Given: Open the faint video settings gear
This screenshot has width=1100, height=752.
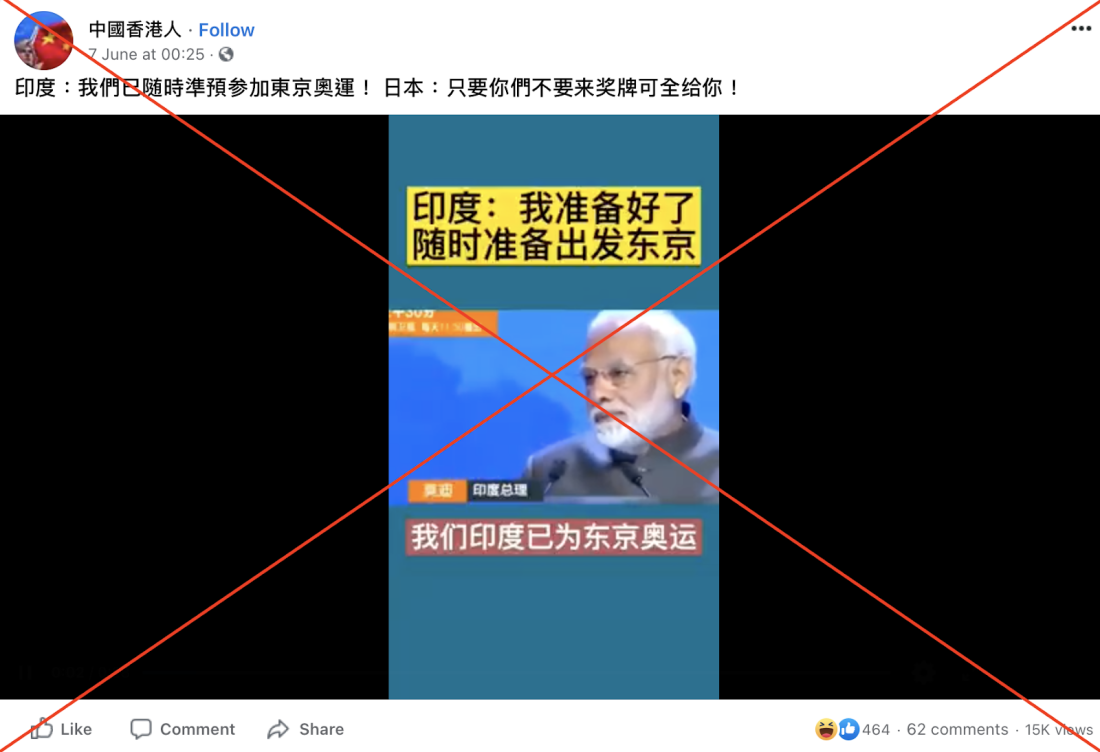Looking at the screenshot, I should point(923,672).
